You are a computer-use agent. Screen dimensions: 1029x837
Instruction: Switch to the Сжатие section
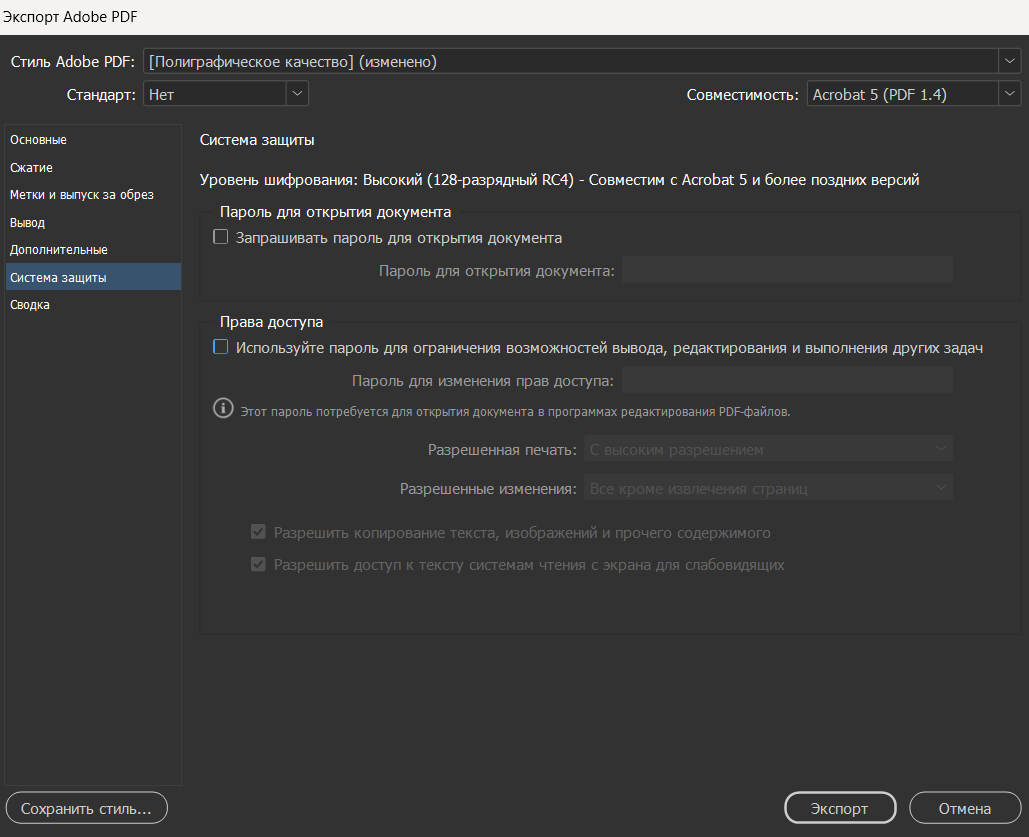click(x=93, y=167)
